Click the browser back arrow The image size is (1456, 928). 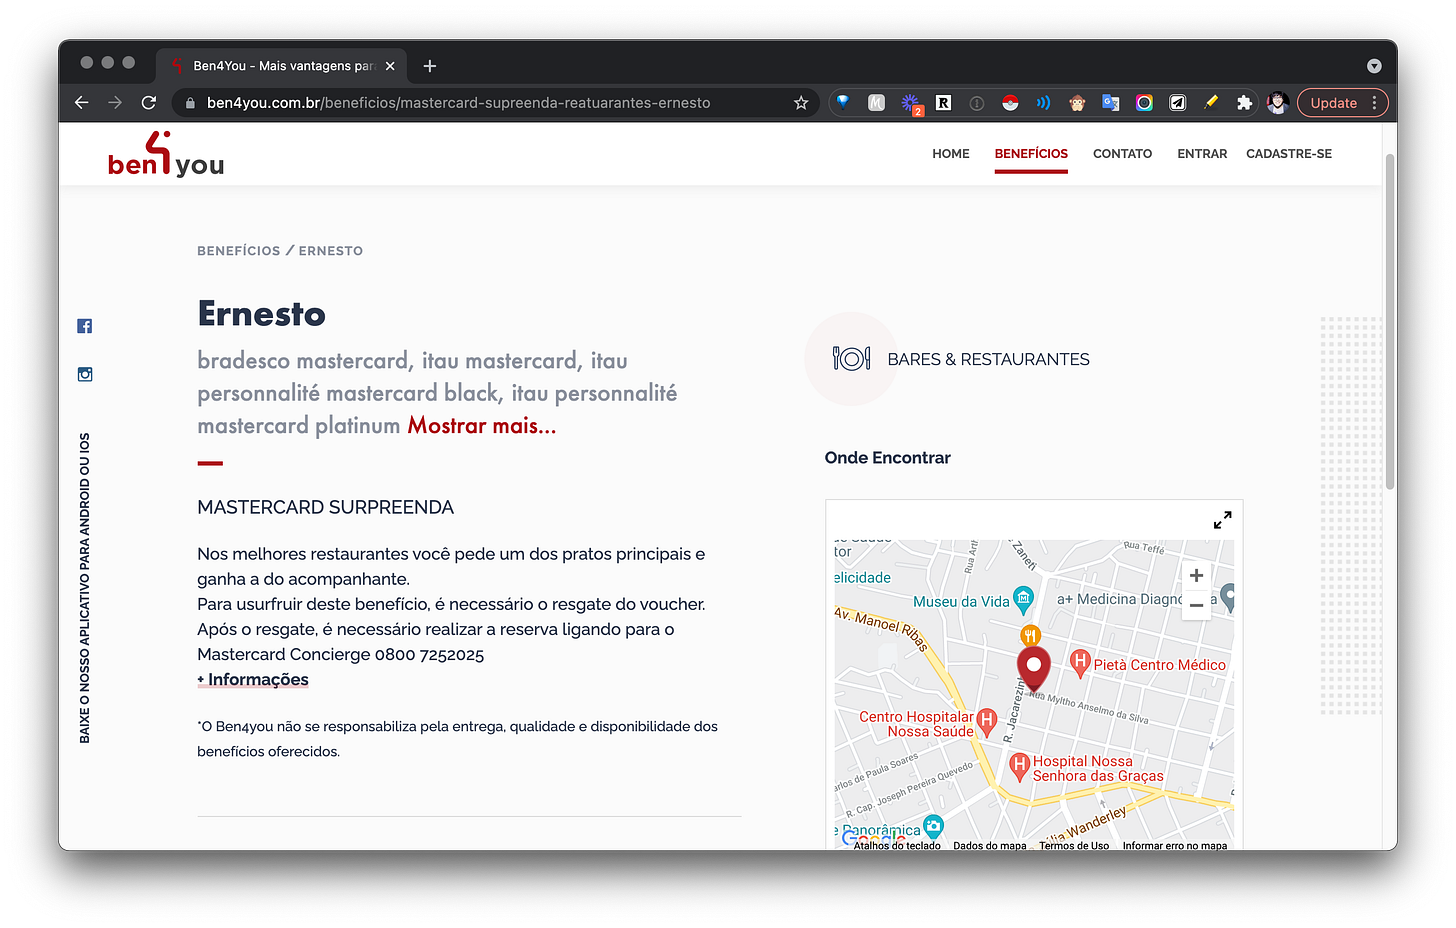[x=82, y=102]
